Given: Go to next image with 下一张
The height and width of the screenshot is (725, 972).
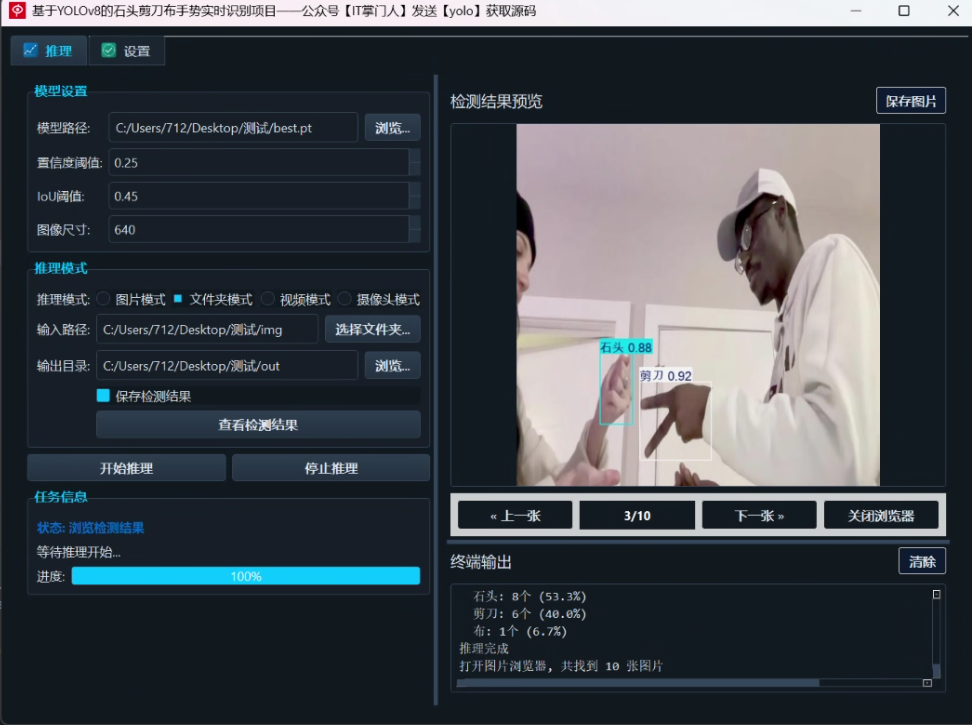Looking at the screenshot, I should (x=759, y=516).
